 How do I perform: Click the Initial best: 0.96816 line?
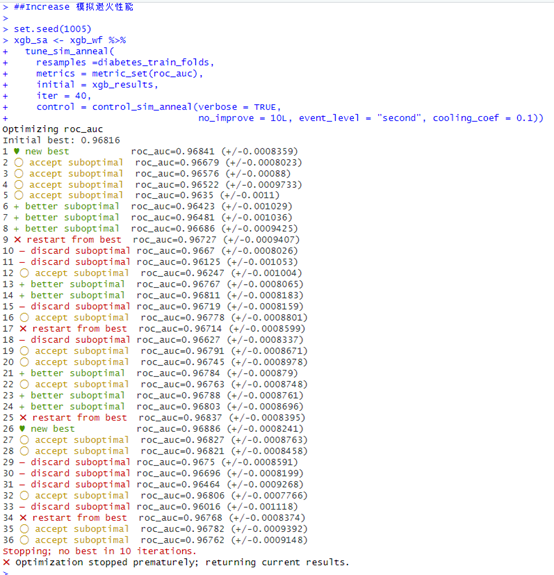click(x=61, y=140)
